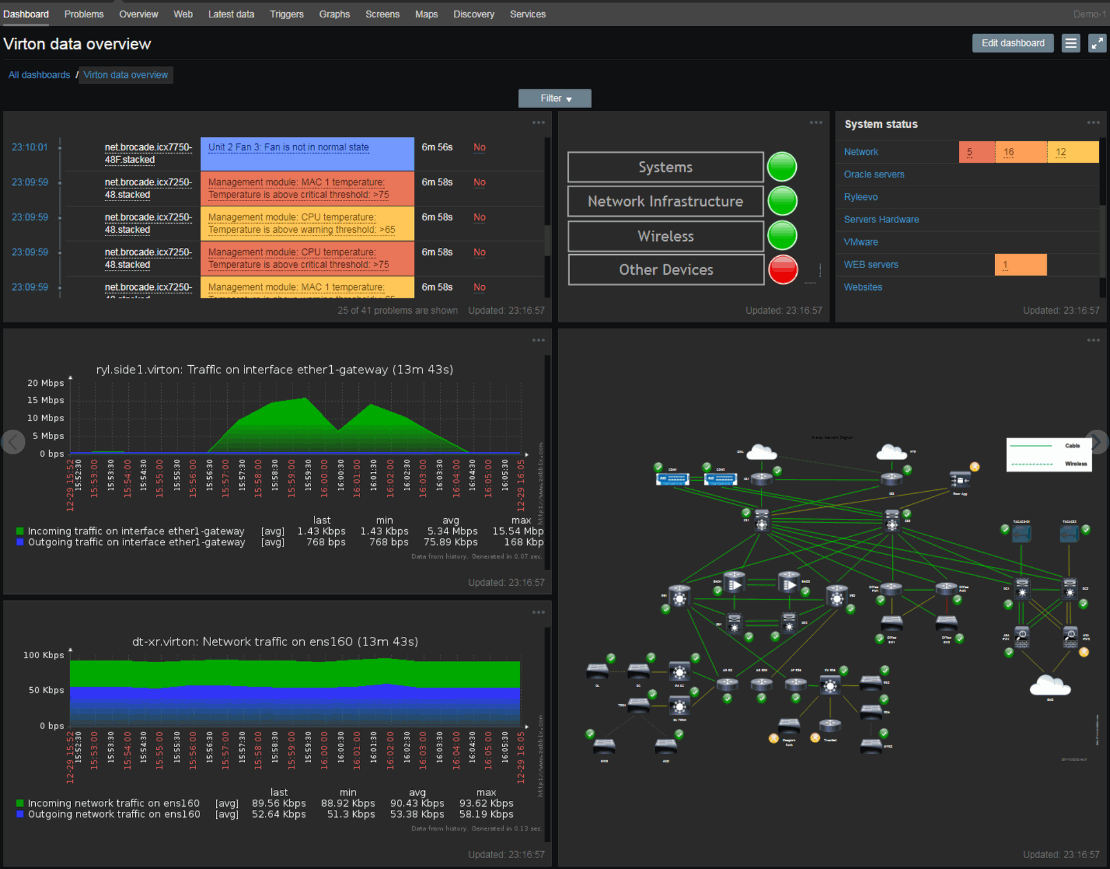Click the green Network Infrastructure status indicator
The image size is (1110, 869).
pyautogui.click(x=782, y=201)
